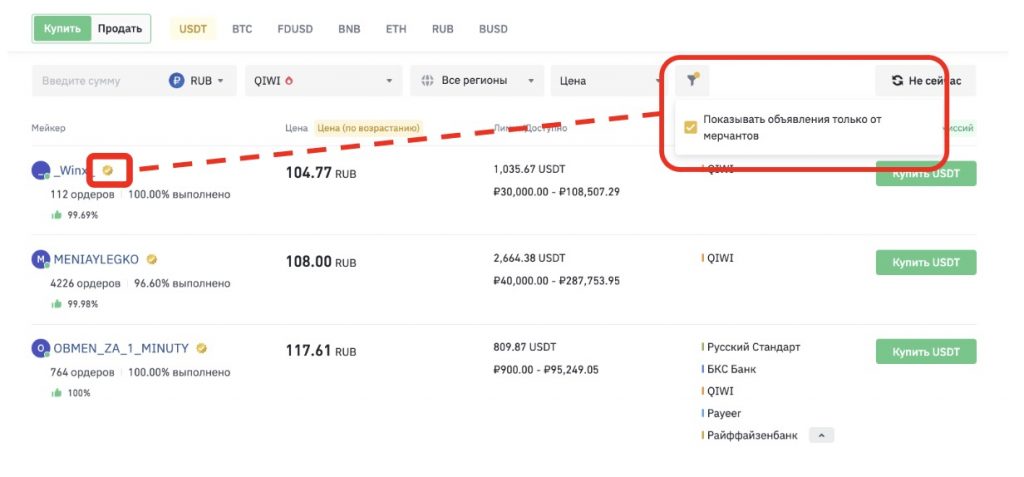Image resolution: width=1024 pixels, height=477 pixels.
Task: Buy USDT from MENIAYLEGKO at 108.00
Action: tap(926, 263)
